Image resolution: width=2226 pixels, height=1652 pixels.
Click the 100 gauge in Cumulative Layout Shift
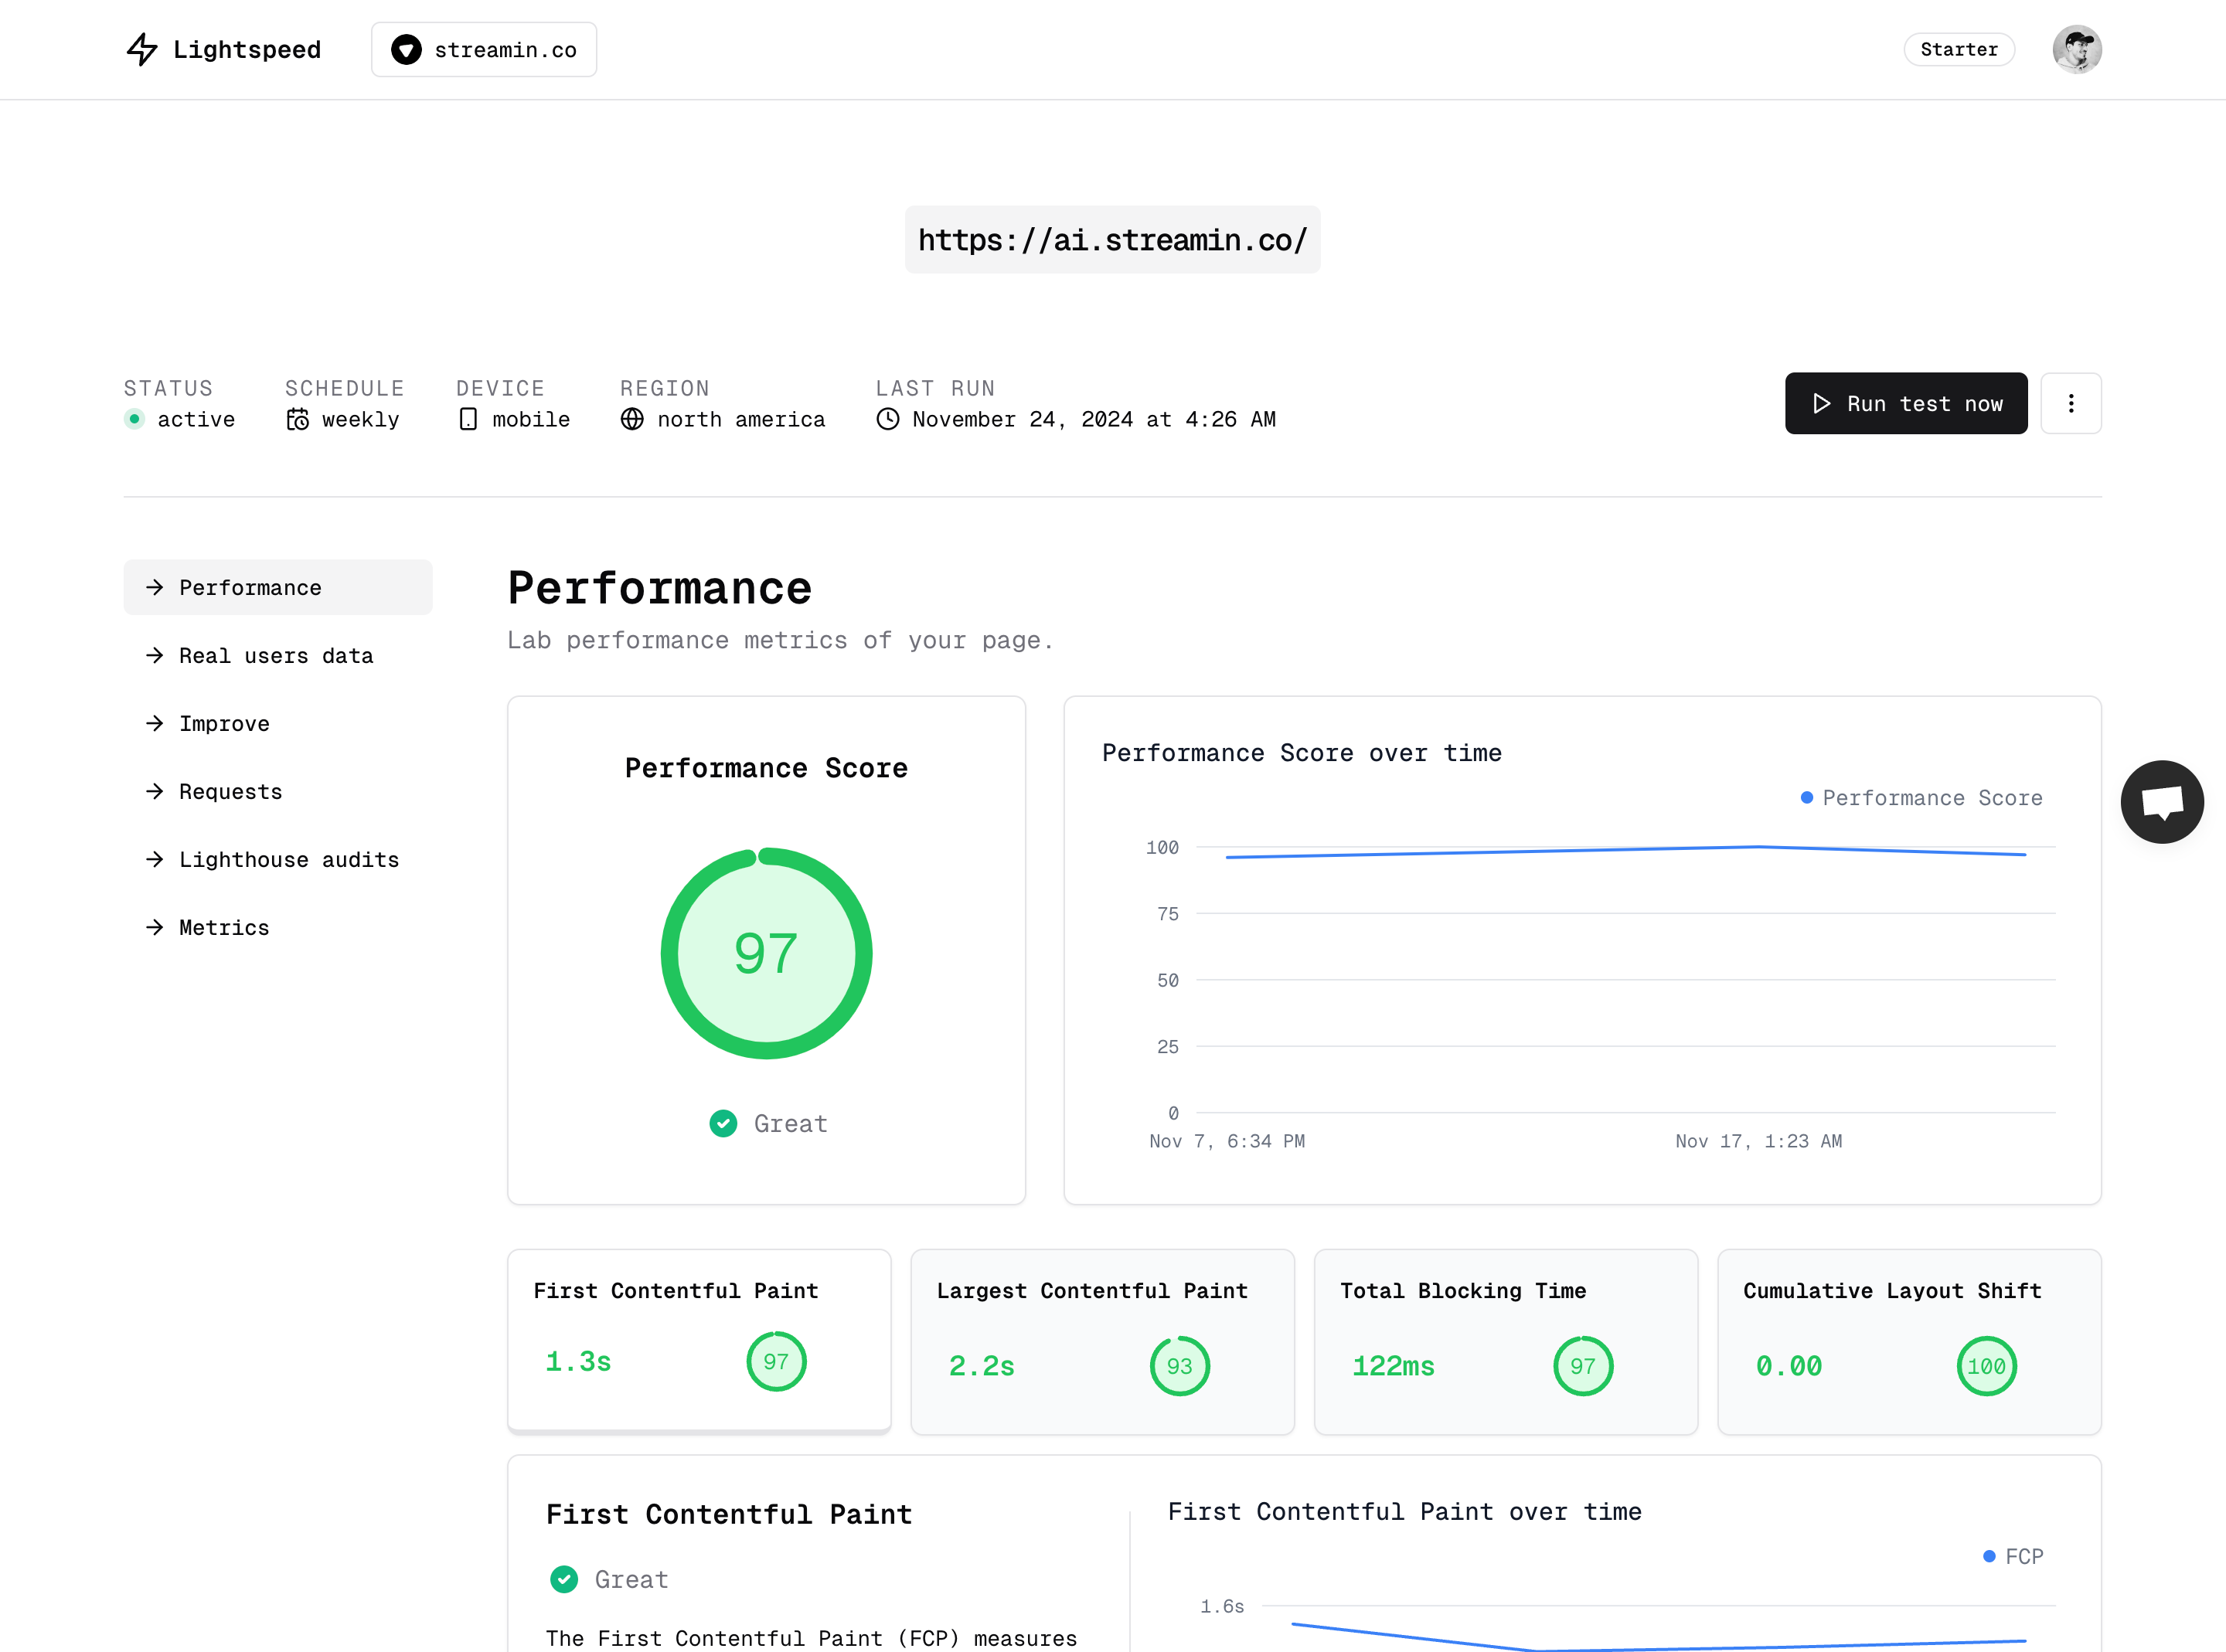coord(1986,1366)
